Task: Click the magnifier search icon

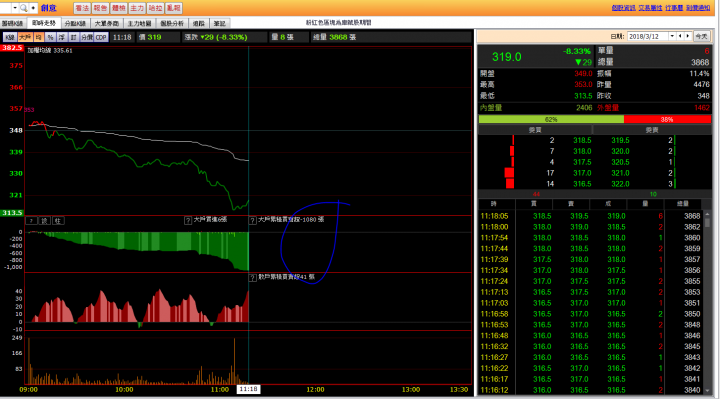Action: [23, 8]
